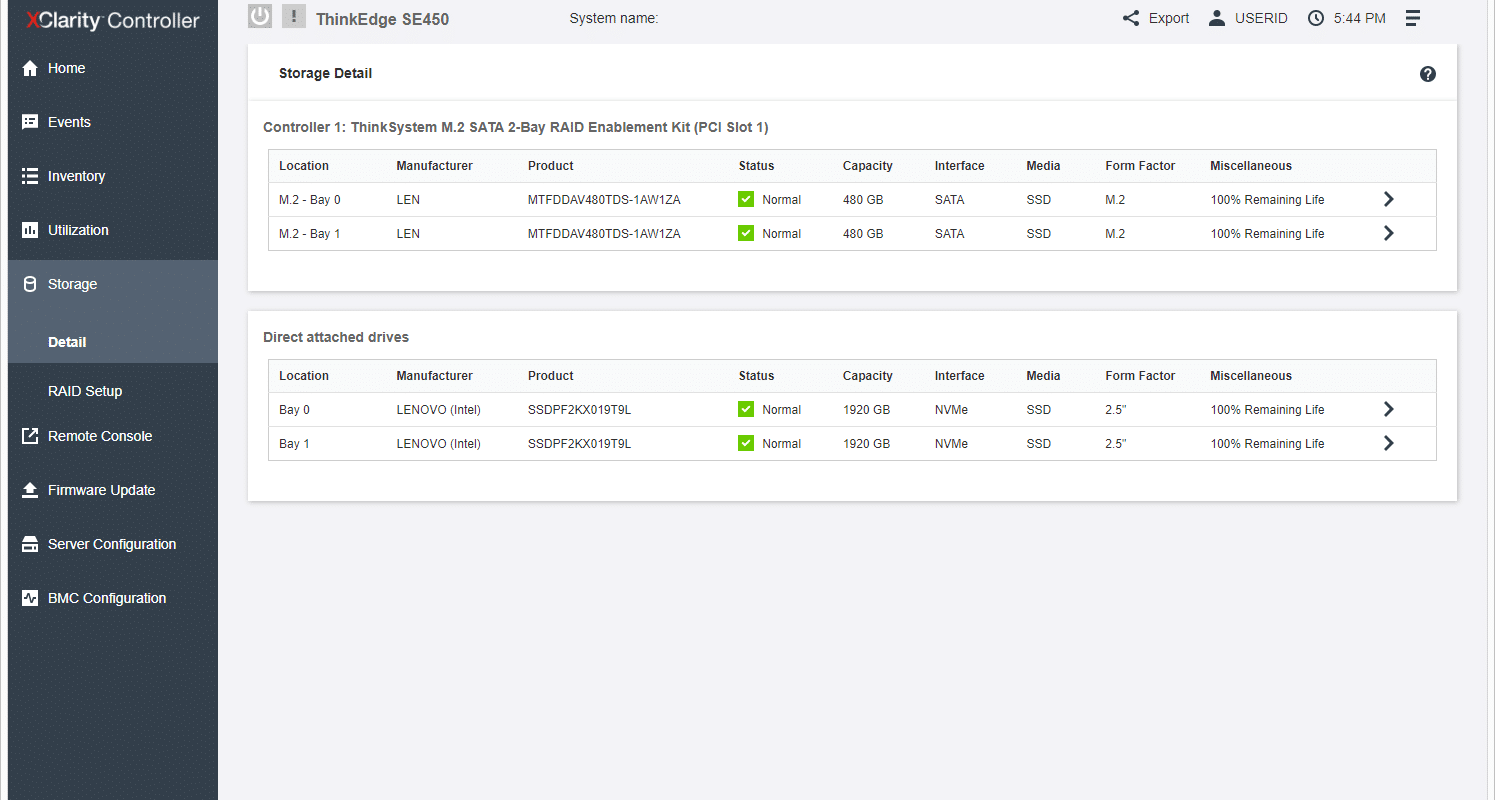Click the clock icon beside 5:44 PM
This screenshot has height=800, width=1495.
1316,18
